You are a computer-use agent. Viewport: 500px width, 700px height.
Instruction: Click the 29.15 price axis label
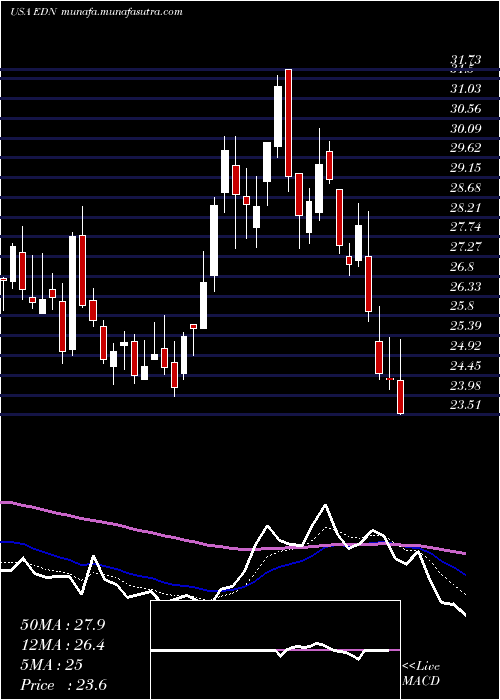click(x=466, y=168)
